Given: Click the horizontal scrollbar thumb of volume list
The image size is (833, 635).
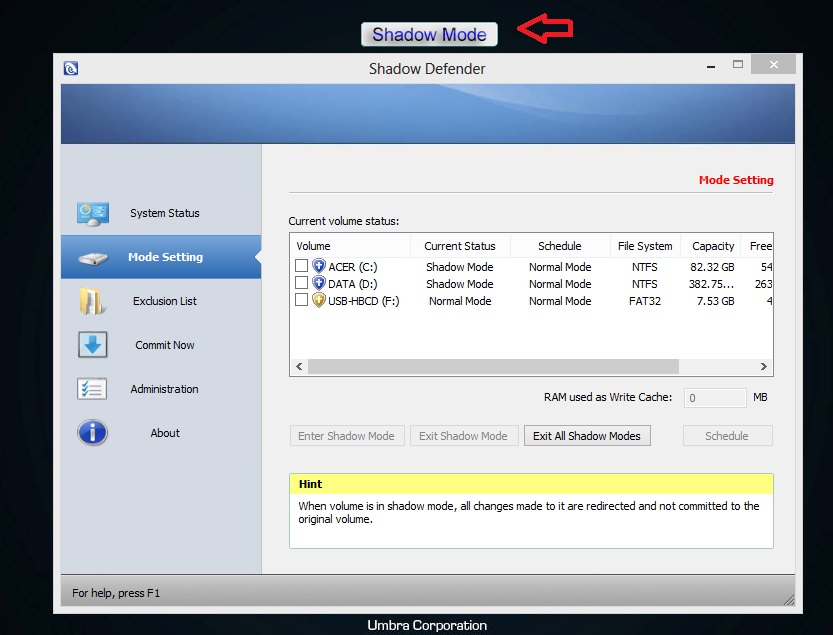Looking at the screenshot, I should tap(493, 367).
